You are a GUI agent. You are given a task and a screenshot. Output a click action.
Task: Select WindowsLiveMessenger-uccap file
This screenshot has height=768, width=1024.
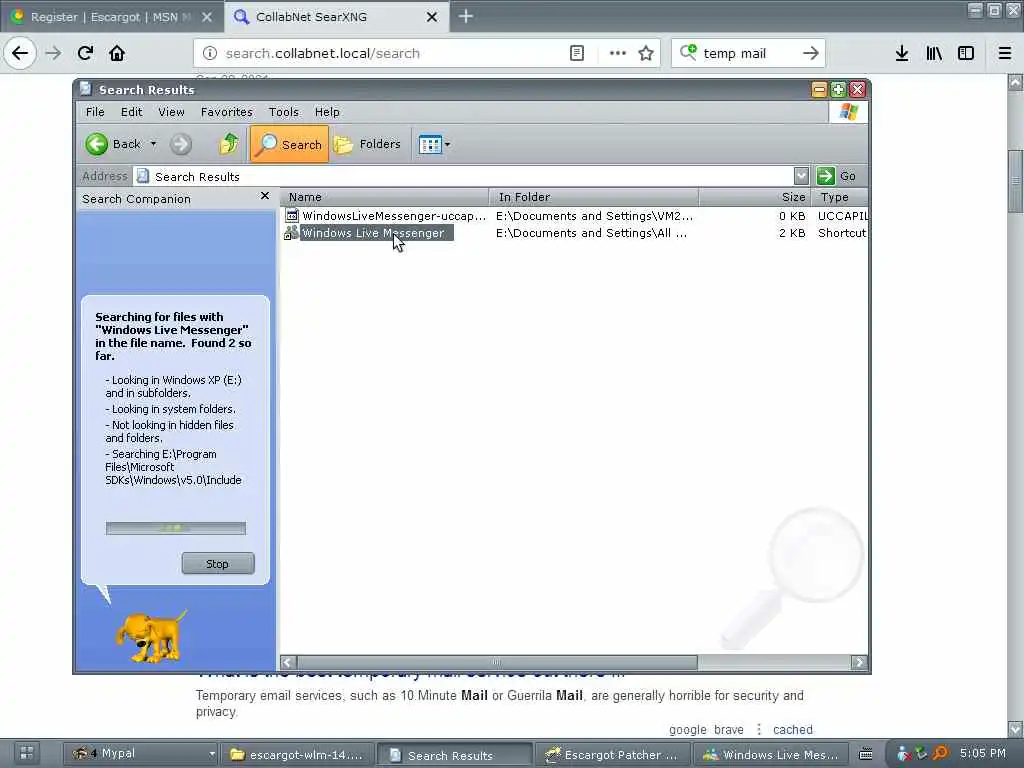coord(394,216)
